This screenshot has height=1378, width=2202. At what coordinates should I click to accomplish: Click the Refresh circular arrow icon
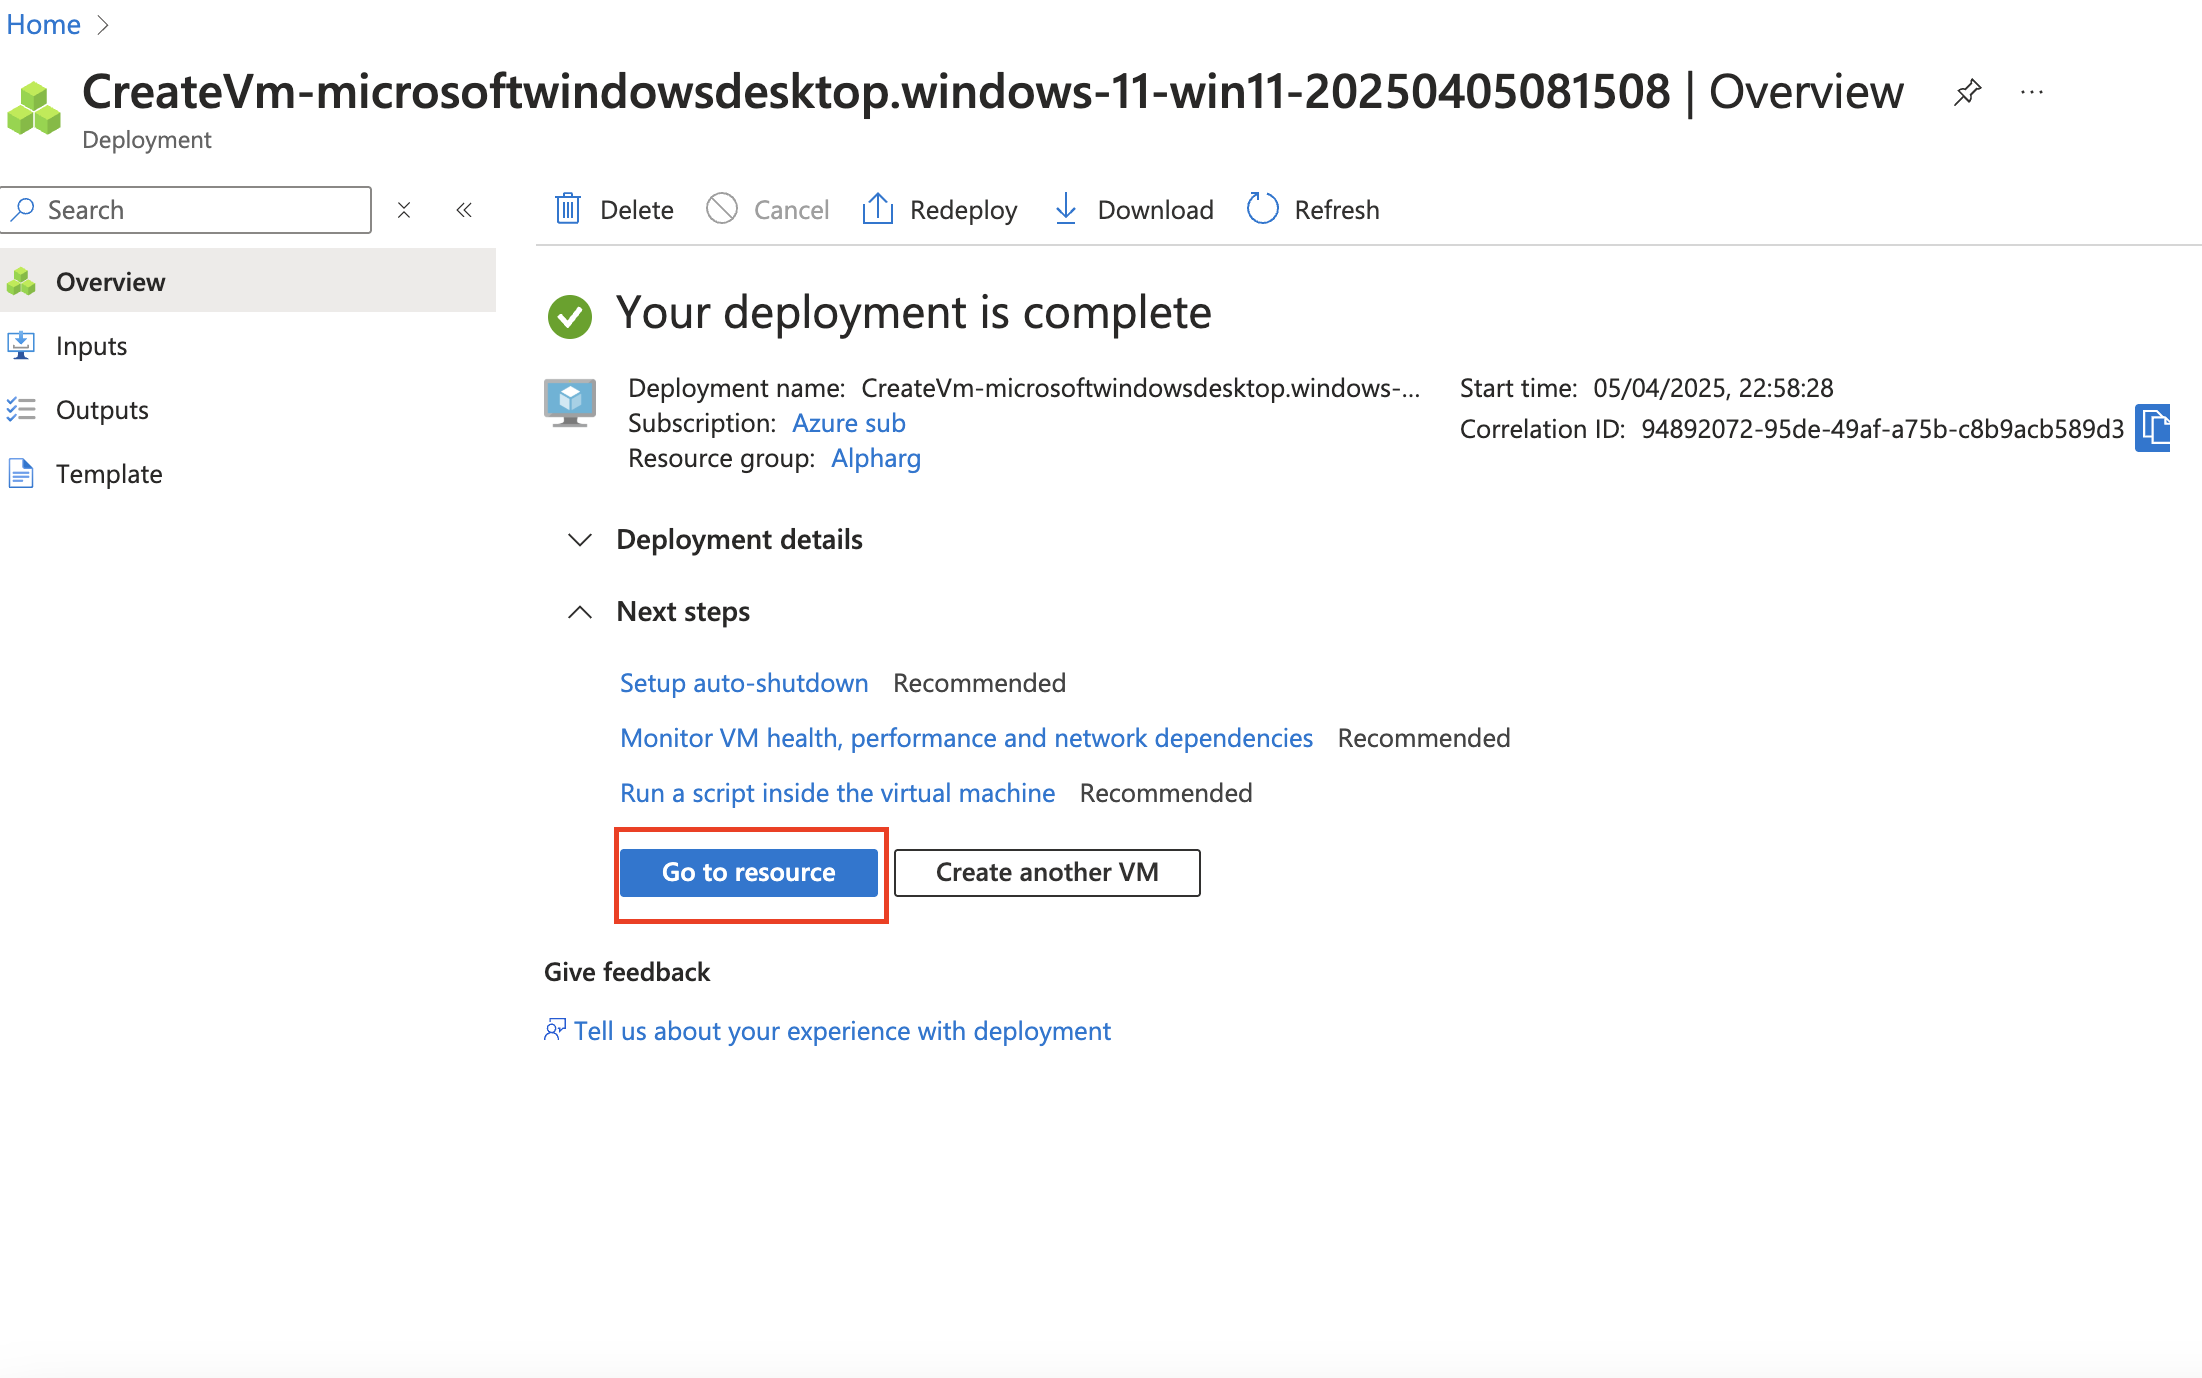1263,209
